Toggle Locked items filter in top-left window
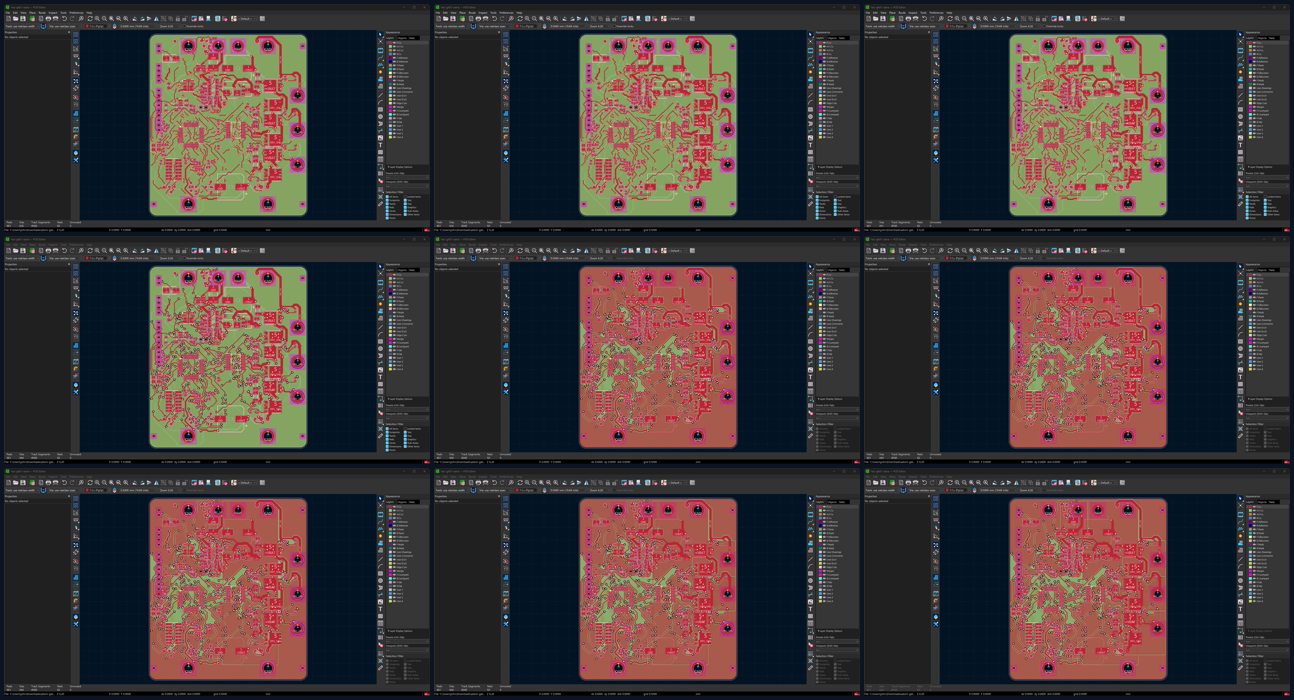This screenshot has height=700, width=1294. coord(405,197)
